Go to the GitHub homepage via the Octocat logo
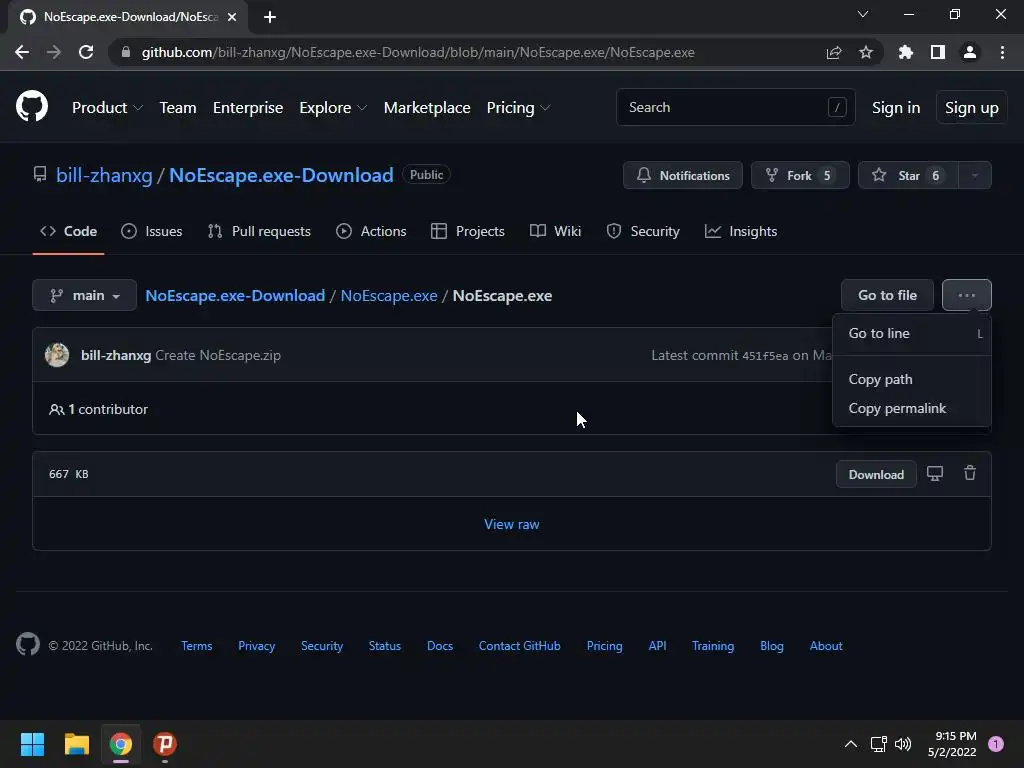The image size is (1024, 768). [x=31, y=106]
